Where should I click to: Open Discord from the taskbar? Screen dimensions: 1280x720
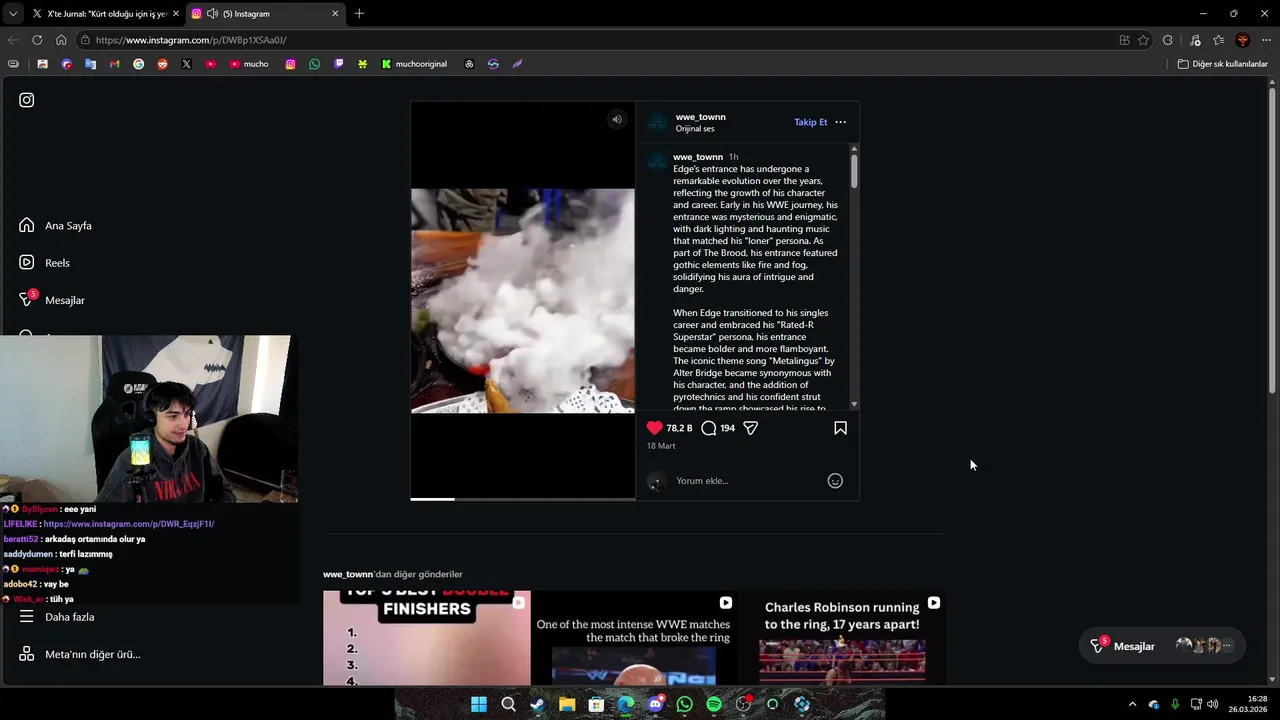coord(655,704)
